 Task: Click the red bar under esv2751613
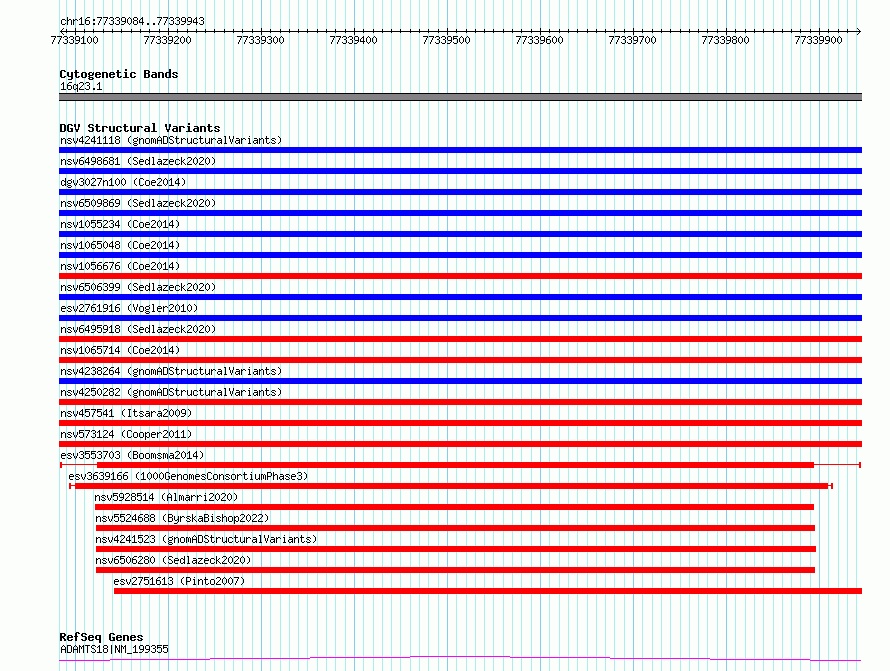point(488,591)
